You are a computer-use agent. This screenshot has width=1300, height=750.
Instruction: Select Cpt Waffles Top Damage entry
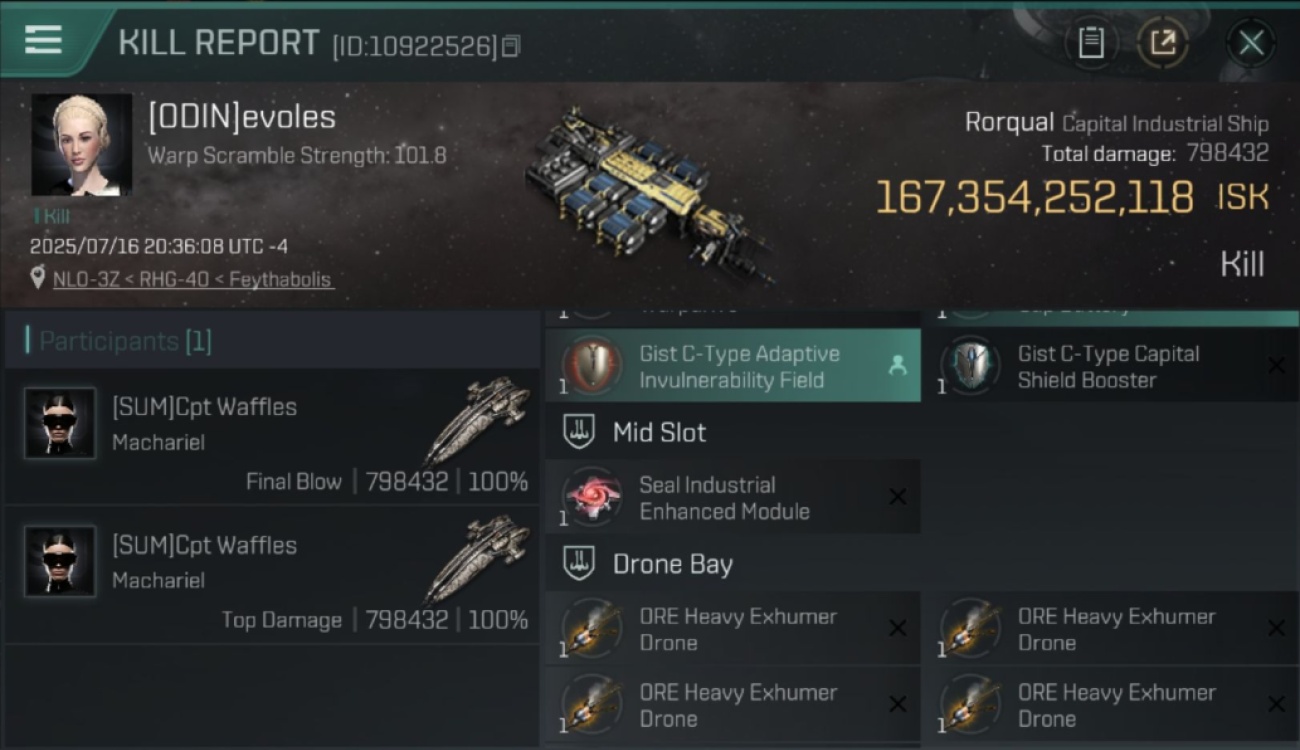tap(271, 575)
